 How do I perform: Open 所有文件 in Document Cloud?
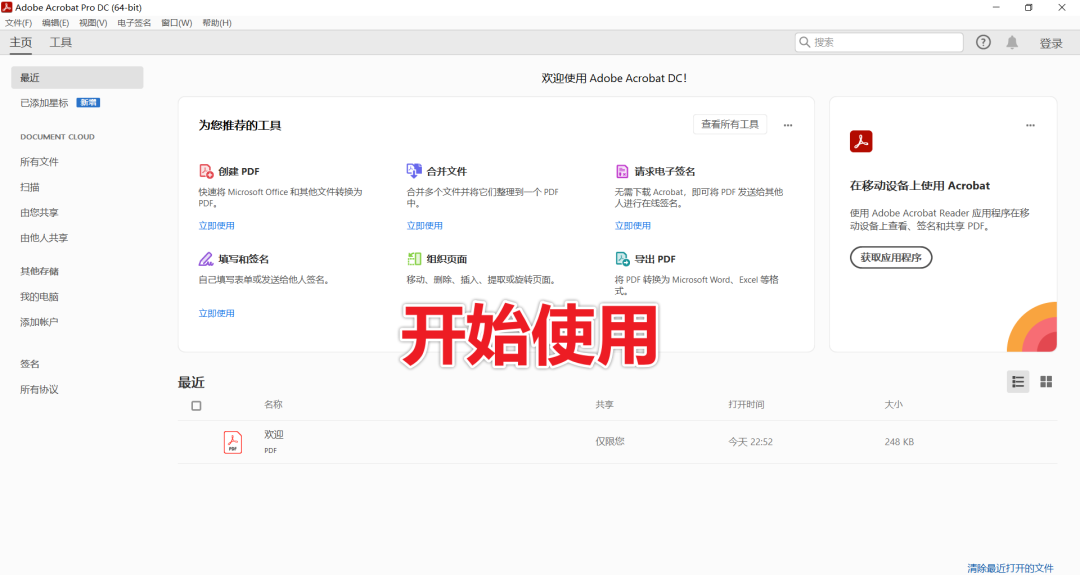39,162
